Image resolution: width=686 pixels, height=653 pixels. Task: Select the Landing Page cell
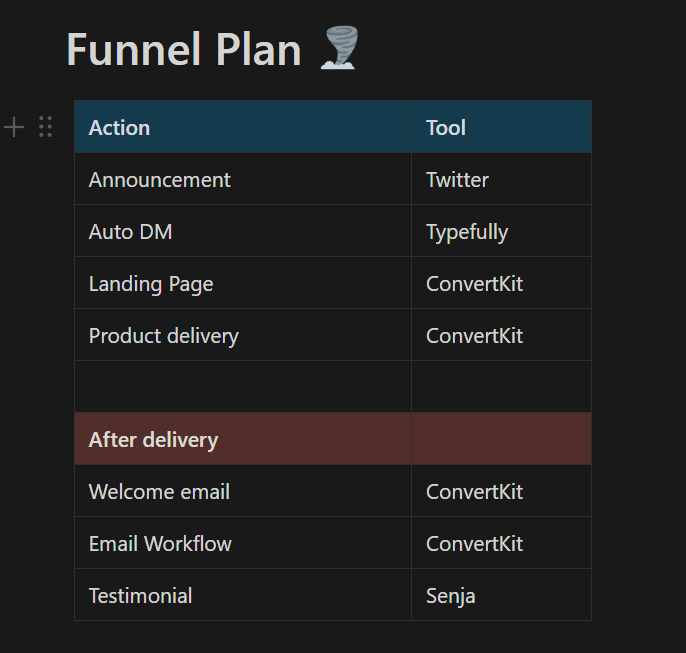tap(243, 283)
